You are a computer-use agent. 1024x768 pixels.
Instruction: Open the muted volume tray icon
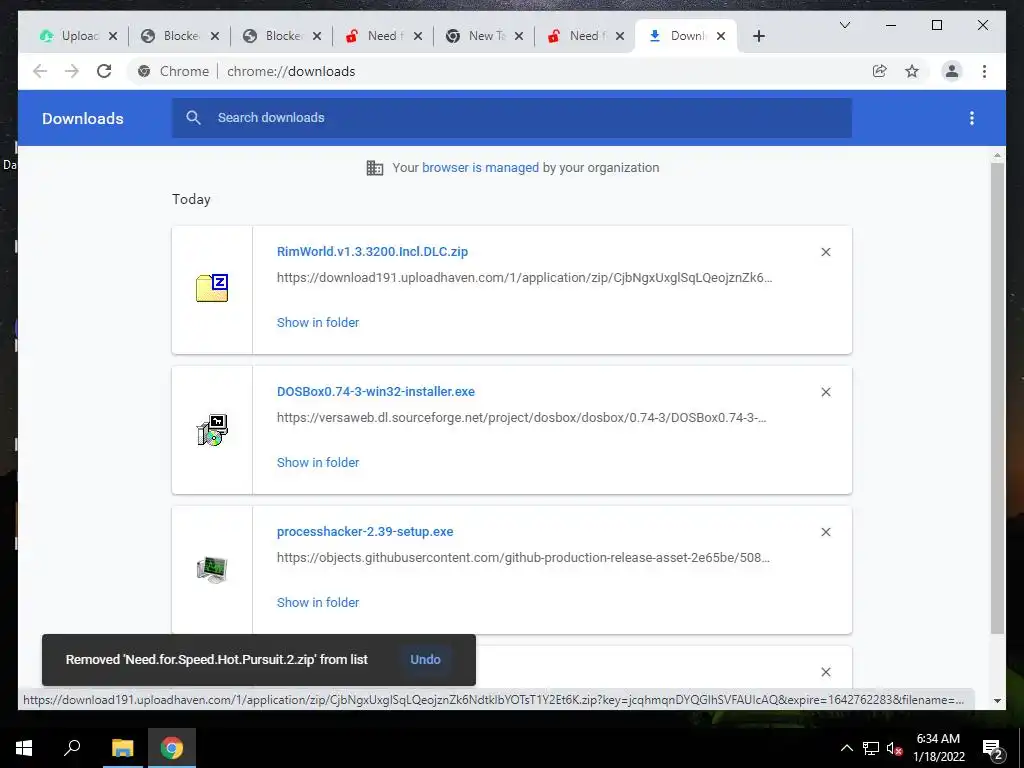[894, 748]
